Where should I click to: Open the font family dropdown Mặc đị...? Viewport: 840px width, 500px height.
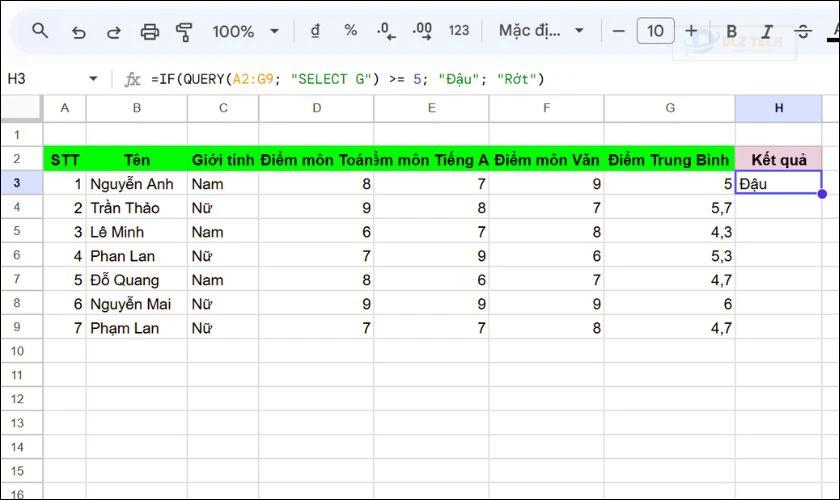tap(541, 31)
